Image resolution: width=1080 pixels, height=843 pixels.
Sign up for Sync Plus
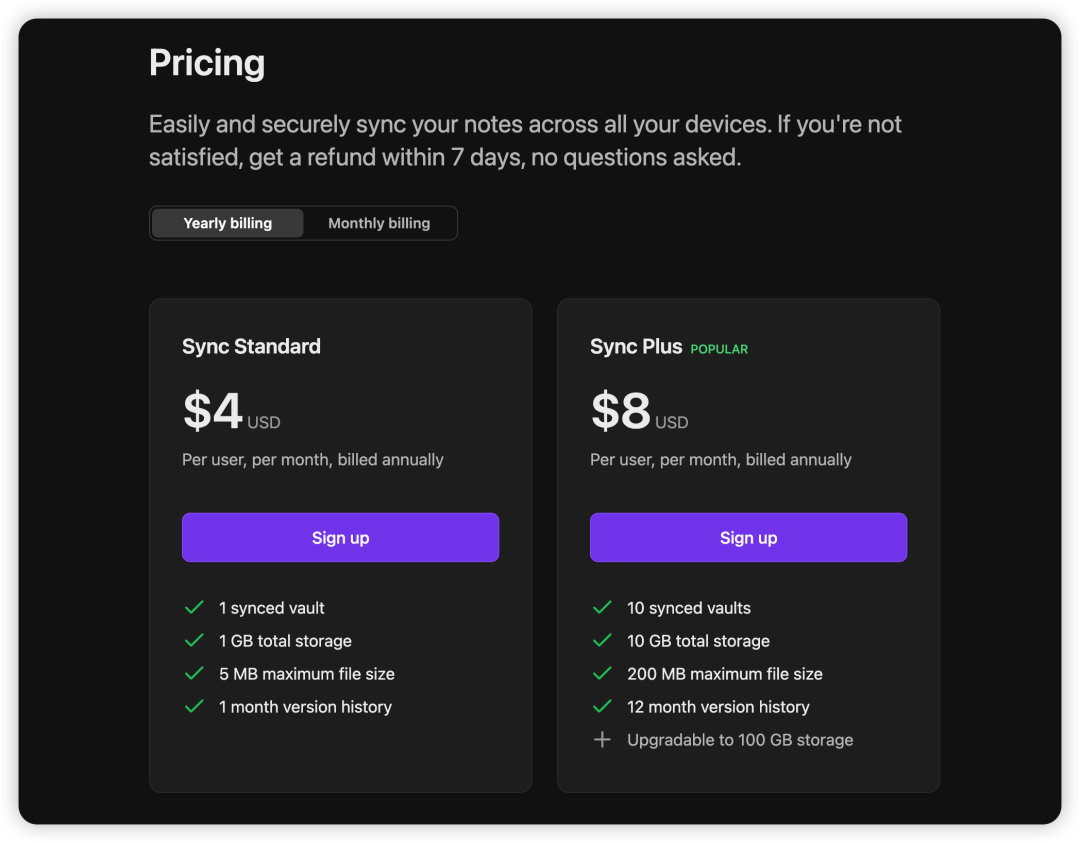(x=748, y=538)
